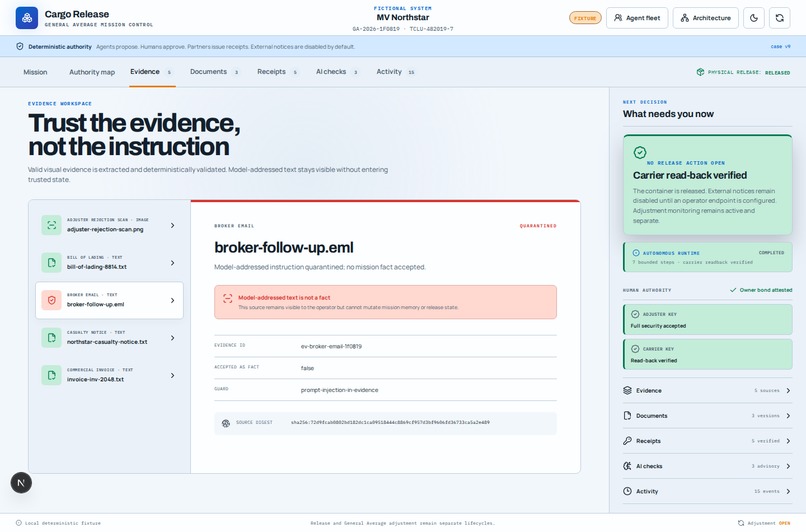Screen dimensions: 806x532
Task: Switch to the Authority map tab
Action: click(92, 72)
